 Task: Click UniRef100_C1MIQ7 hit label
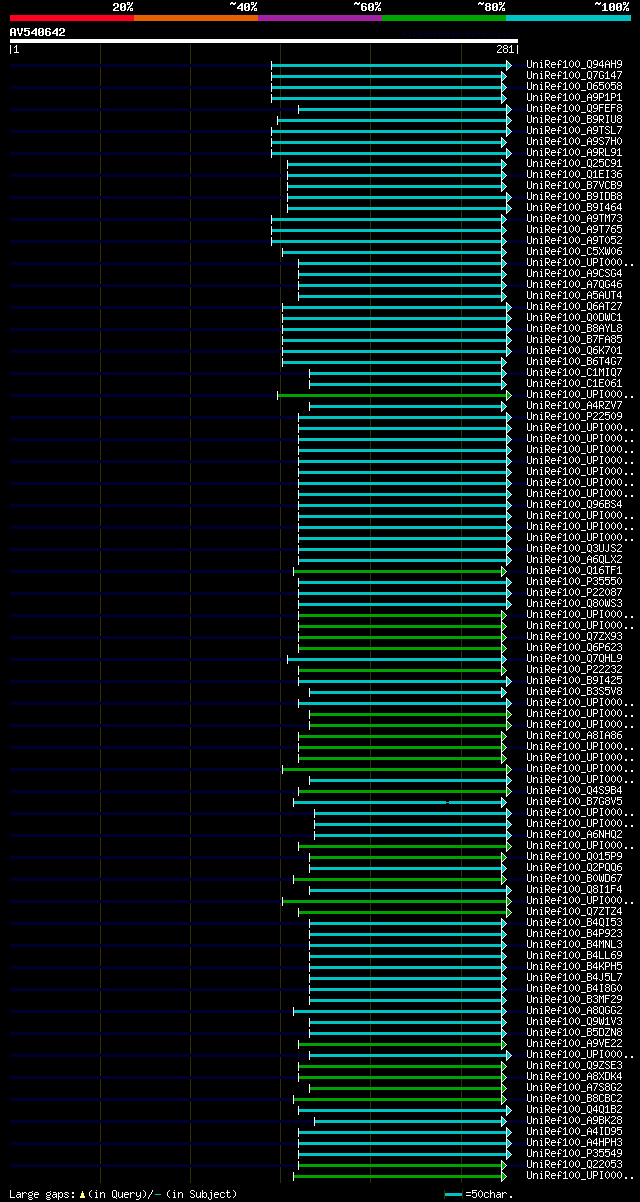tap(574, 372)
